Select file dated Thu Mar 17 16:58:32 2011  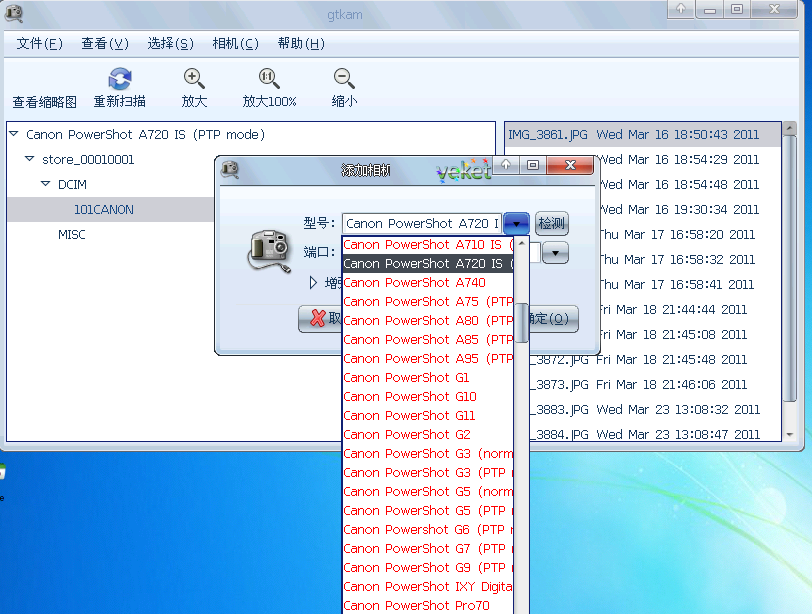pyautogui.click(x=676, y=259)
